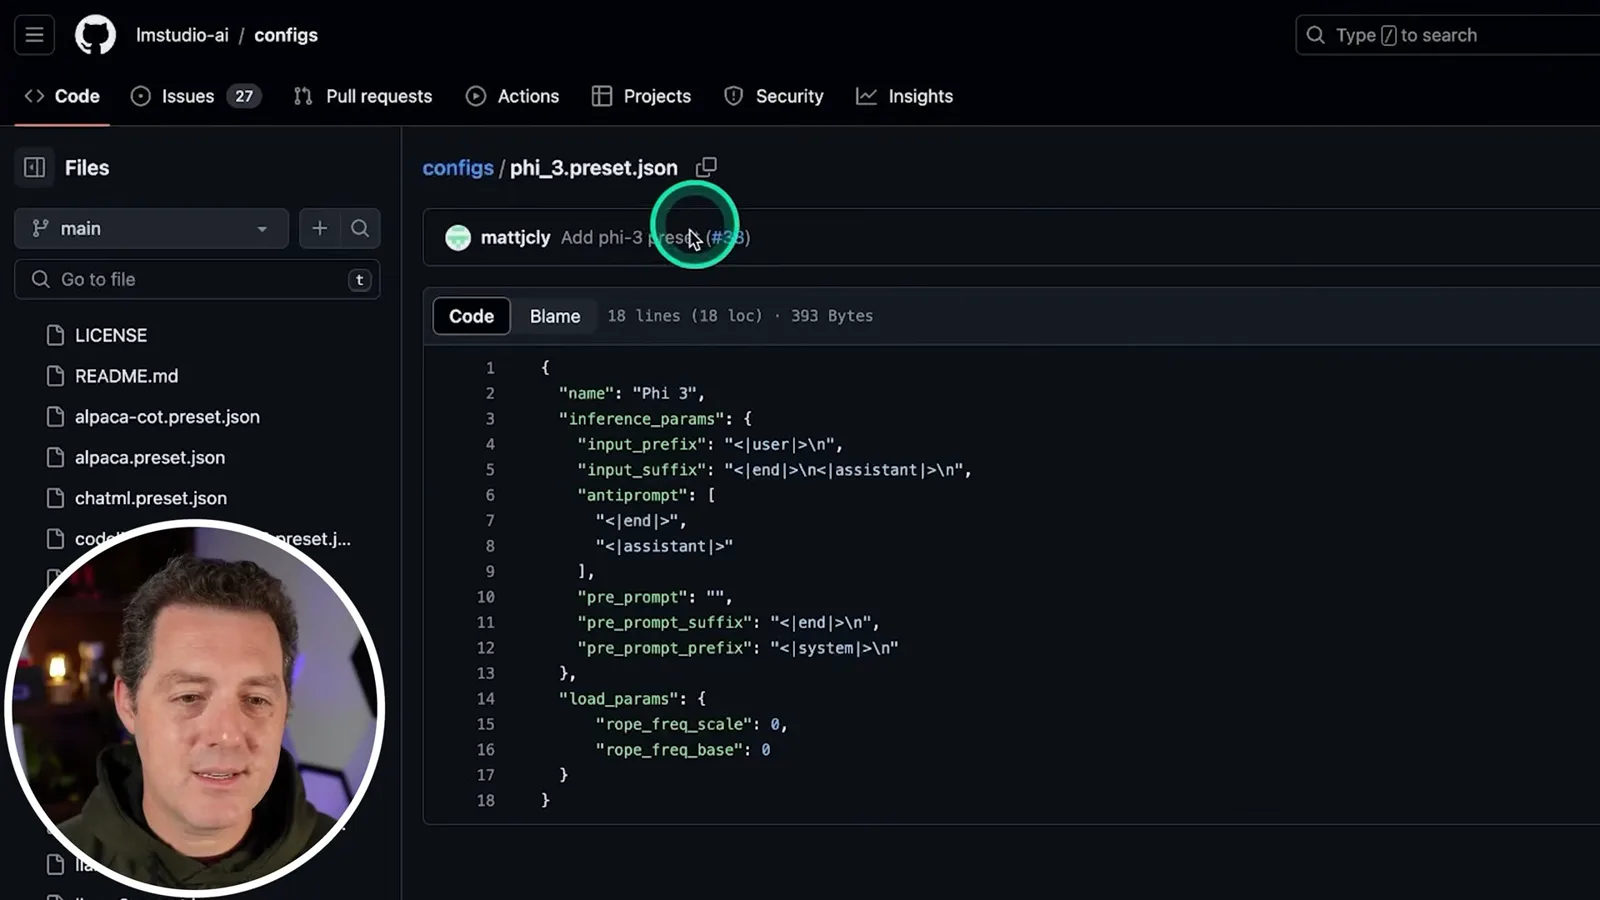Open the LICENSE file
This screenshot has height=900, width=1600.
pos(110,335)
